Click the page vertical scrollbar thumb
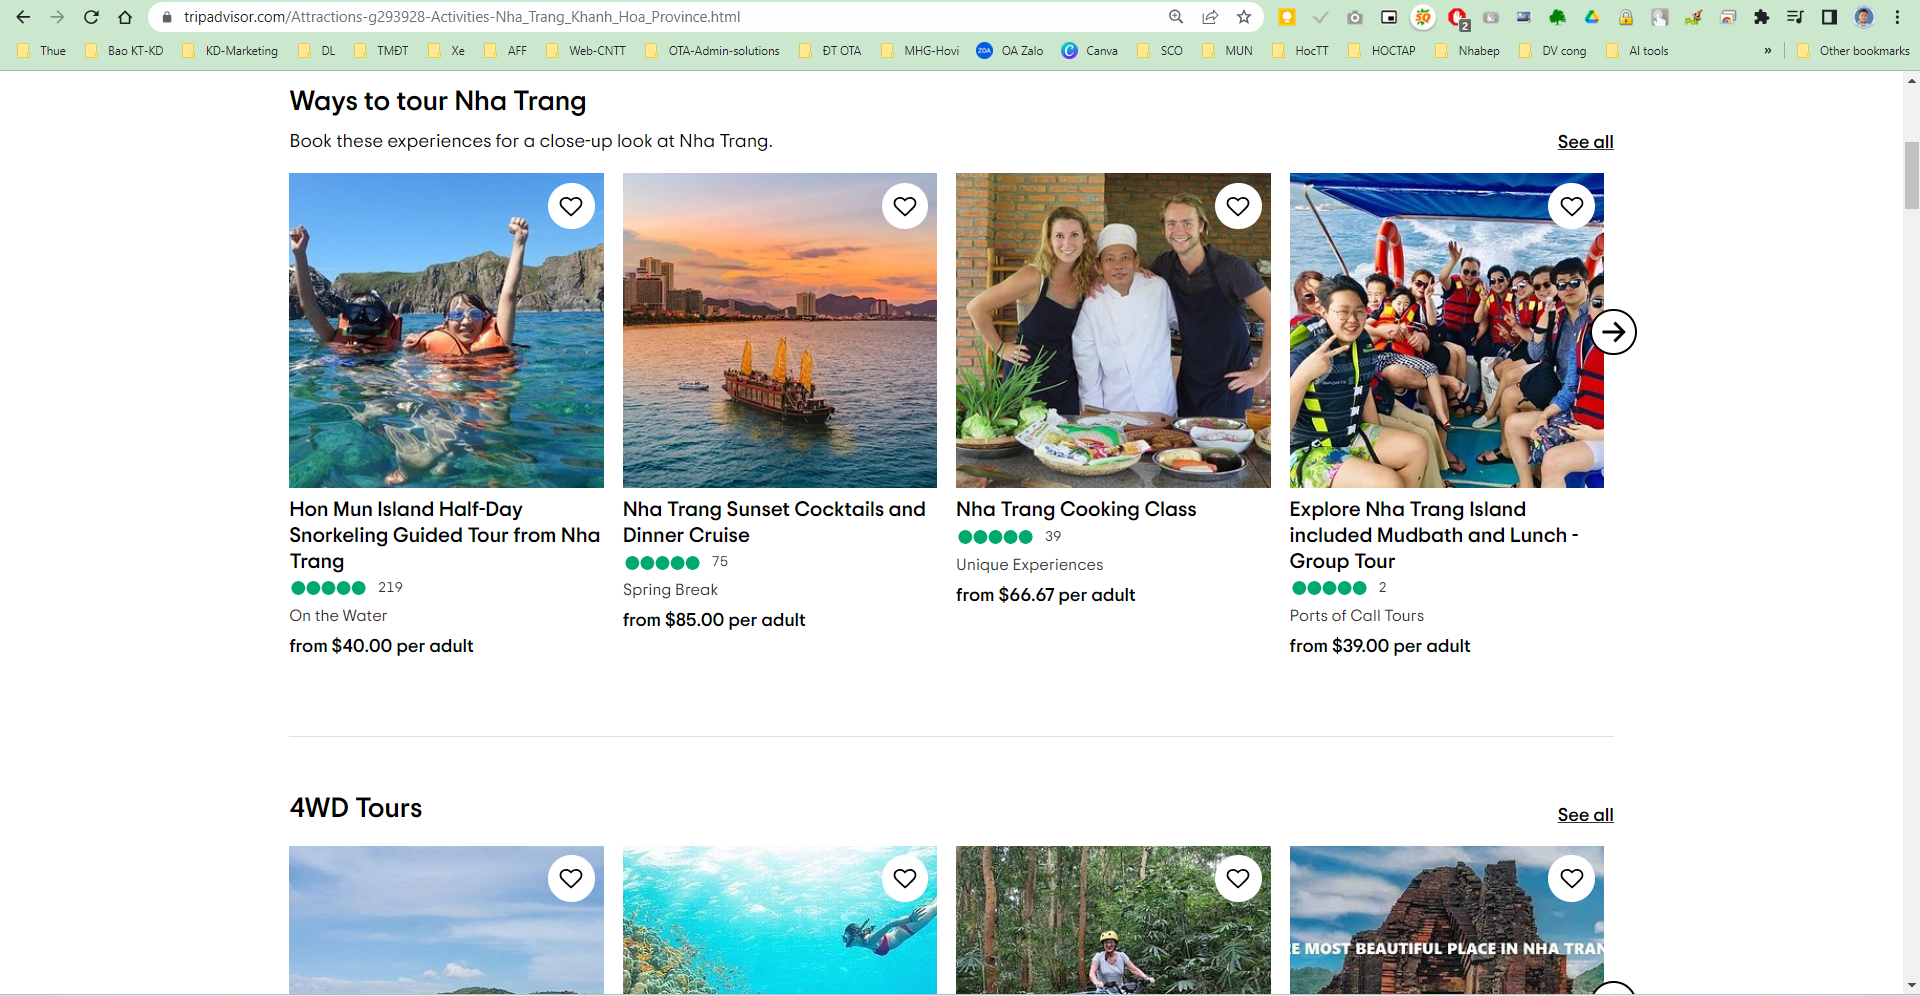1920x996 pixels. point(1911,175)
